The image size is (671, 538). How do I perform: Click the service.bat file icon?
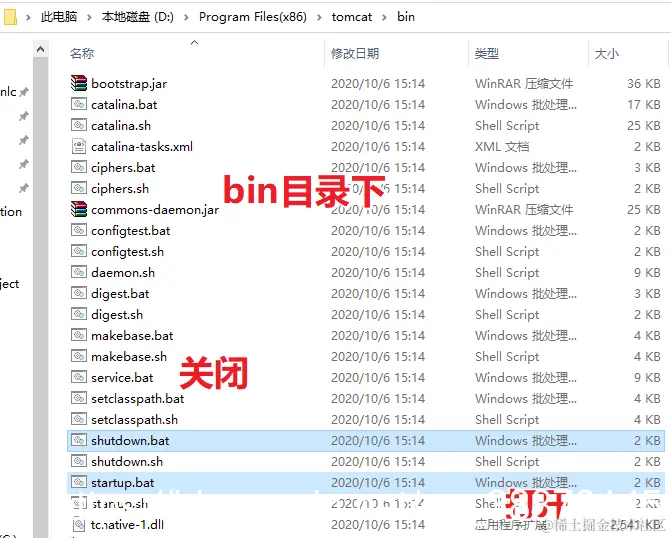[x=79, y=377]
